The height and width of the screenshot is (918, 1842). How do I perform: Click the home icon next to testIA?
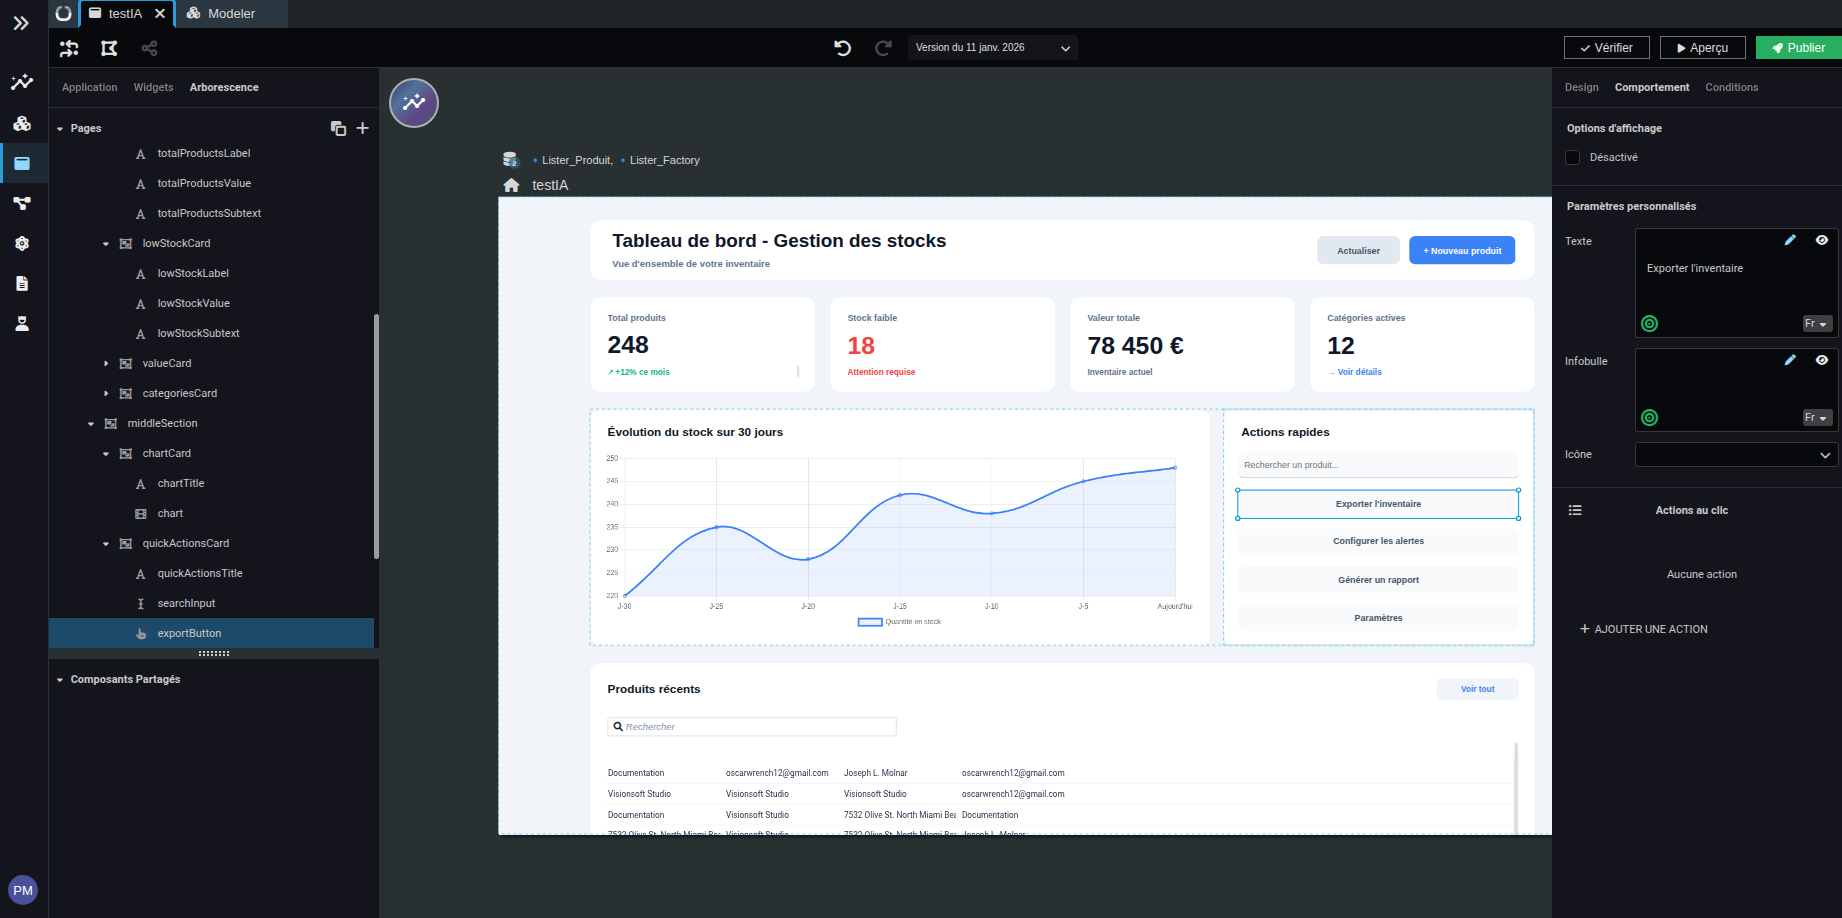tap(511, 185)
